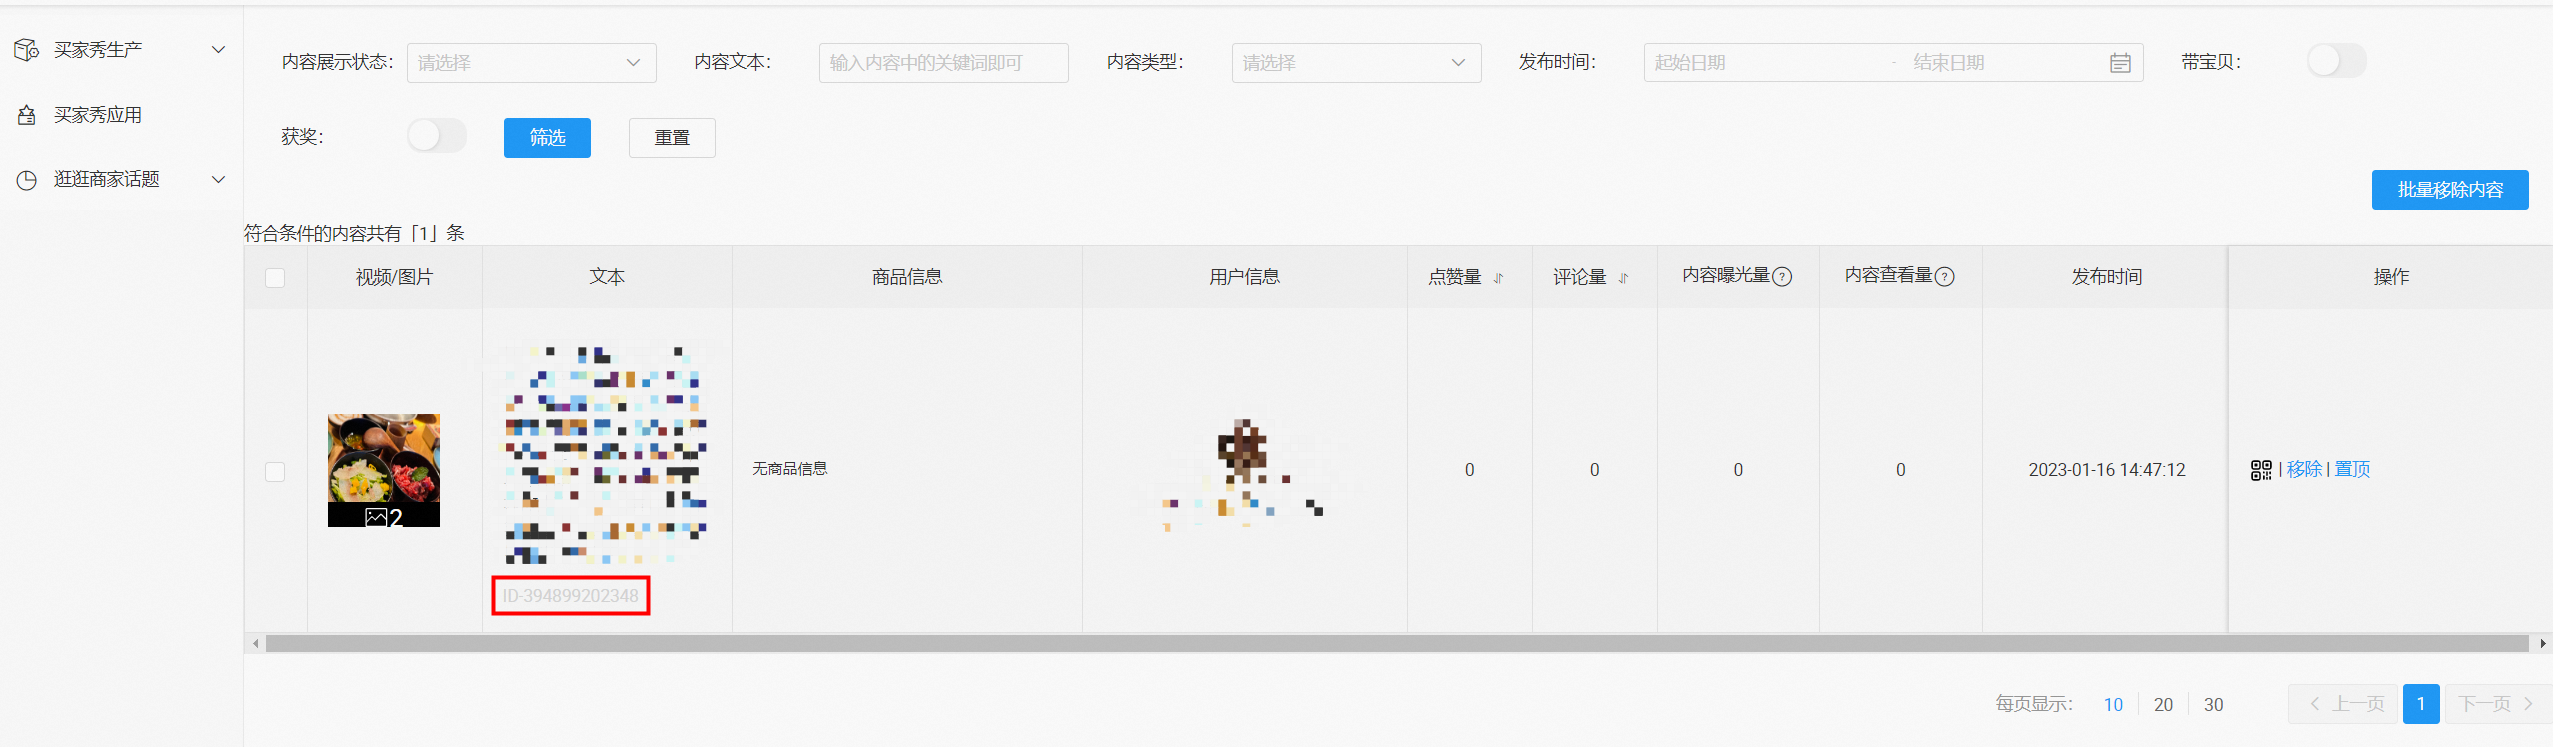Open the 内容展示状态 dropdown
2553x747 pixels.
pyautogui.click(x=531, y=63)
